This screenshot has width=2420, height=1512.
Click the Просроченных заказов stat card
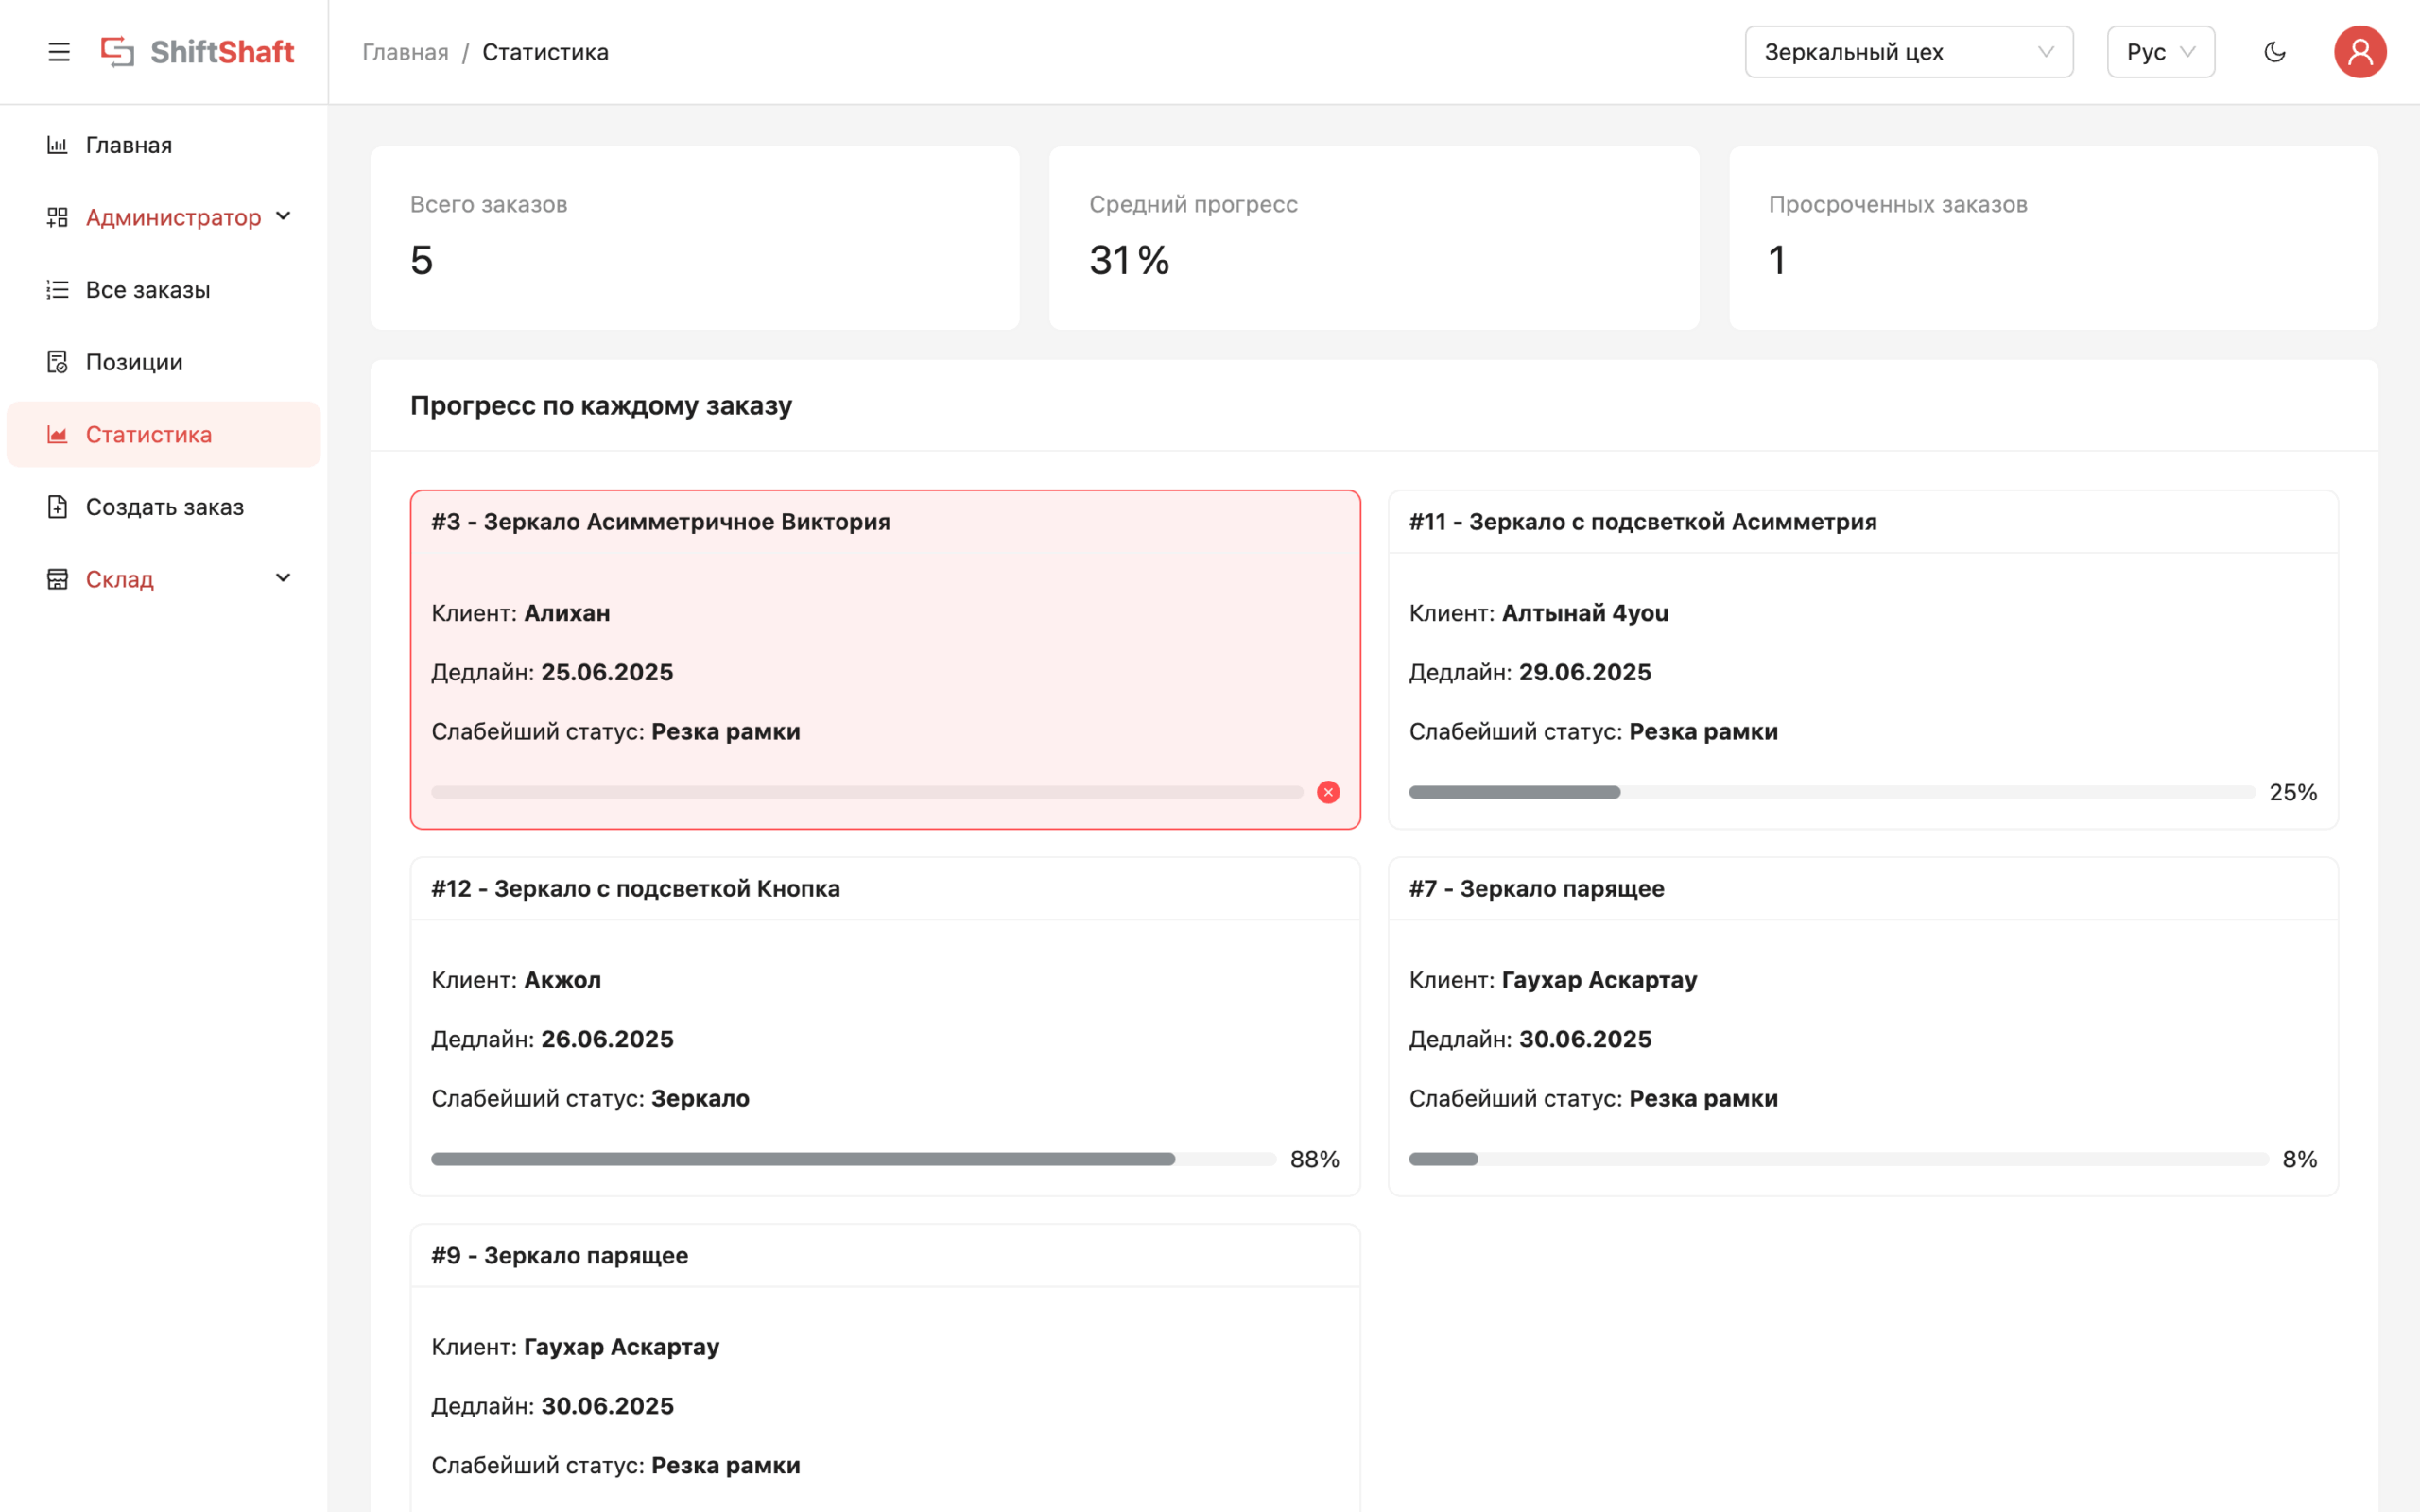tap(2052, 238)
